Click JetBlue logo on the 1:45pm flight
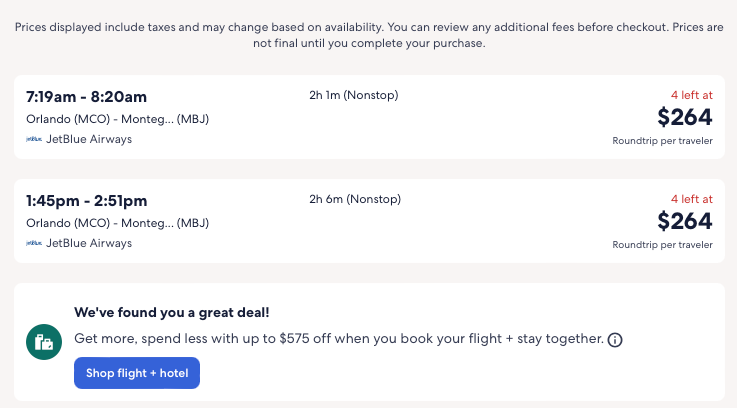This screenshot has height=408, width=737. pyautogui.click(x=34, y=243)
